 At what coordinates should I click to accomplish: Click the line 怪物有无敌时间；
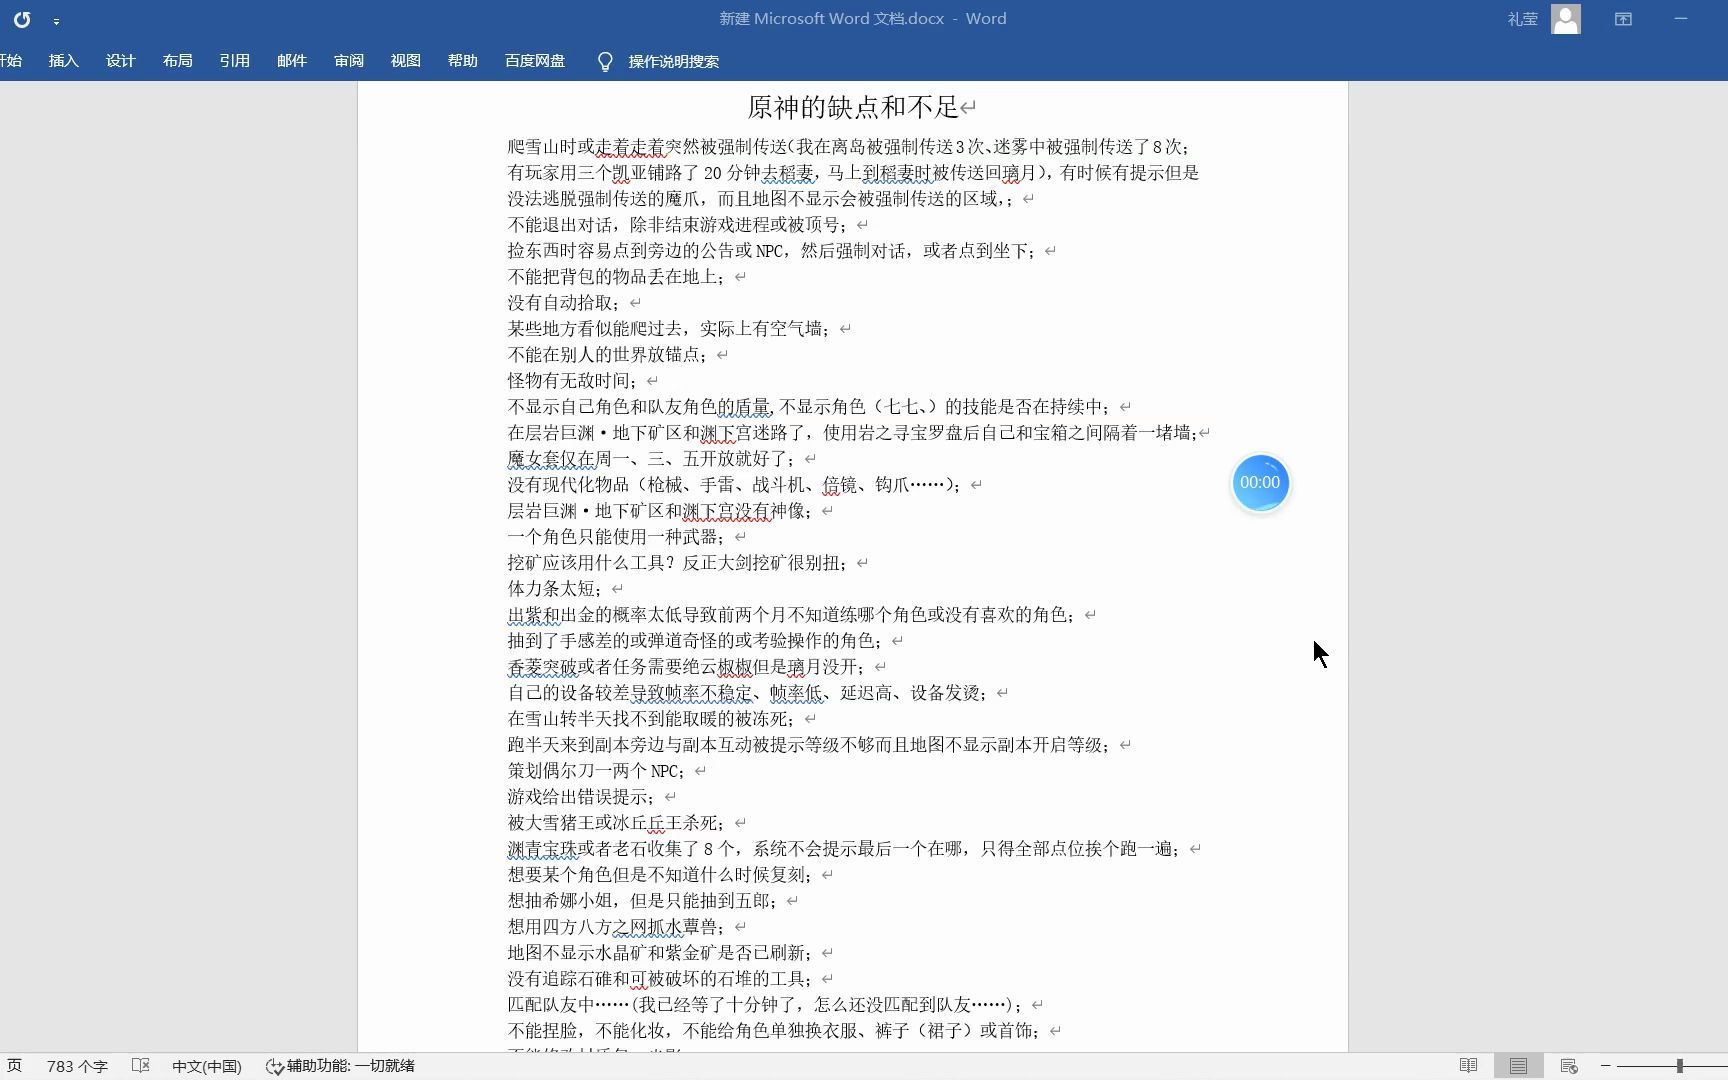[573, 381]
